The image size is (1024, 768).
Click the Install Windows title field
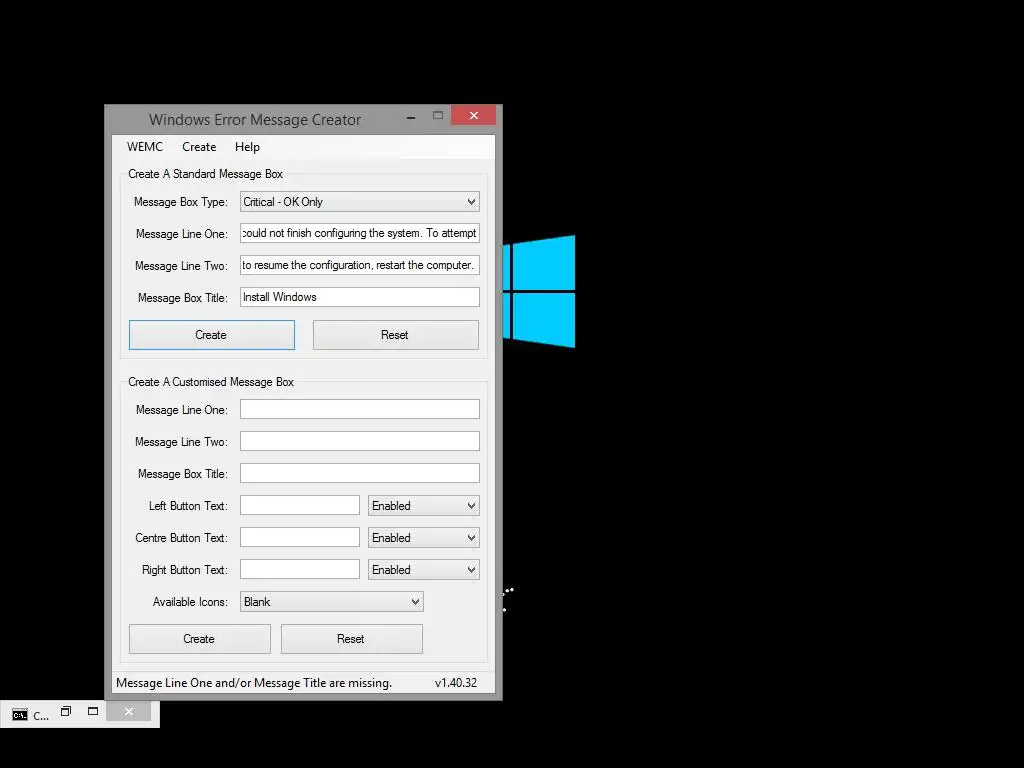tap(359, 297)
